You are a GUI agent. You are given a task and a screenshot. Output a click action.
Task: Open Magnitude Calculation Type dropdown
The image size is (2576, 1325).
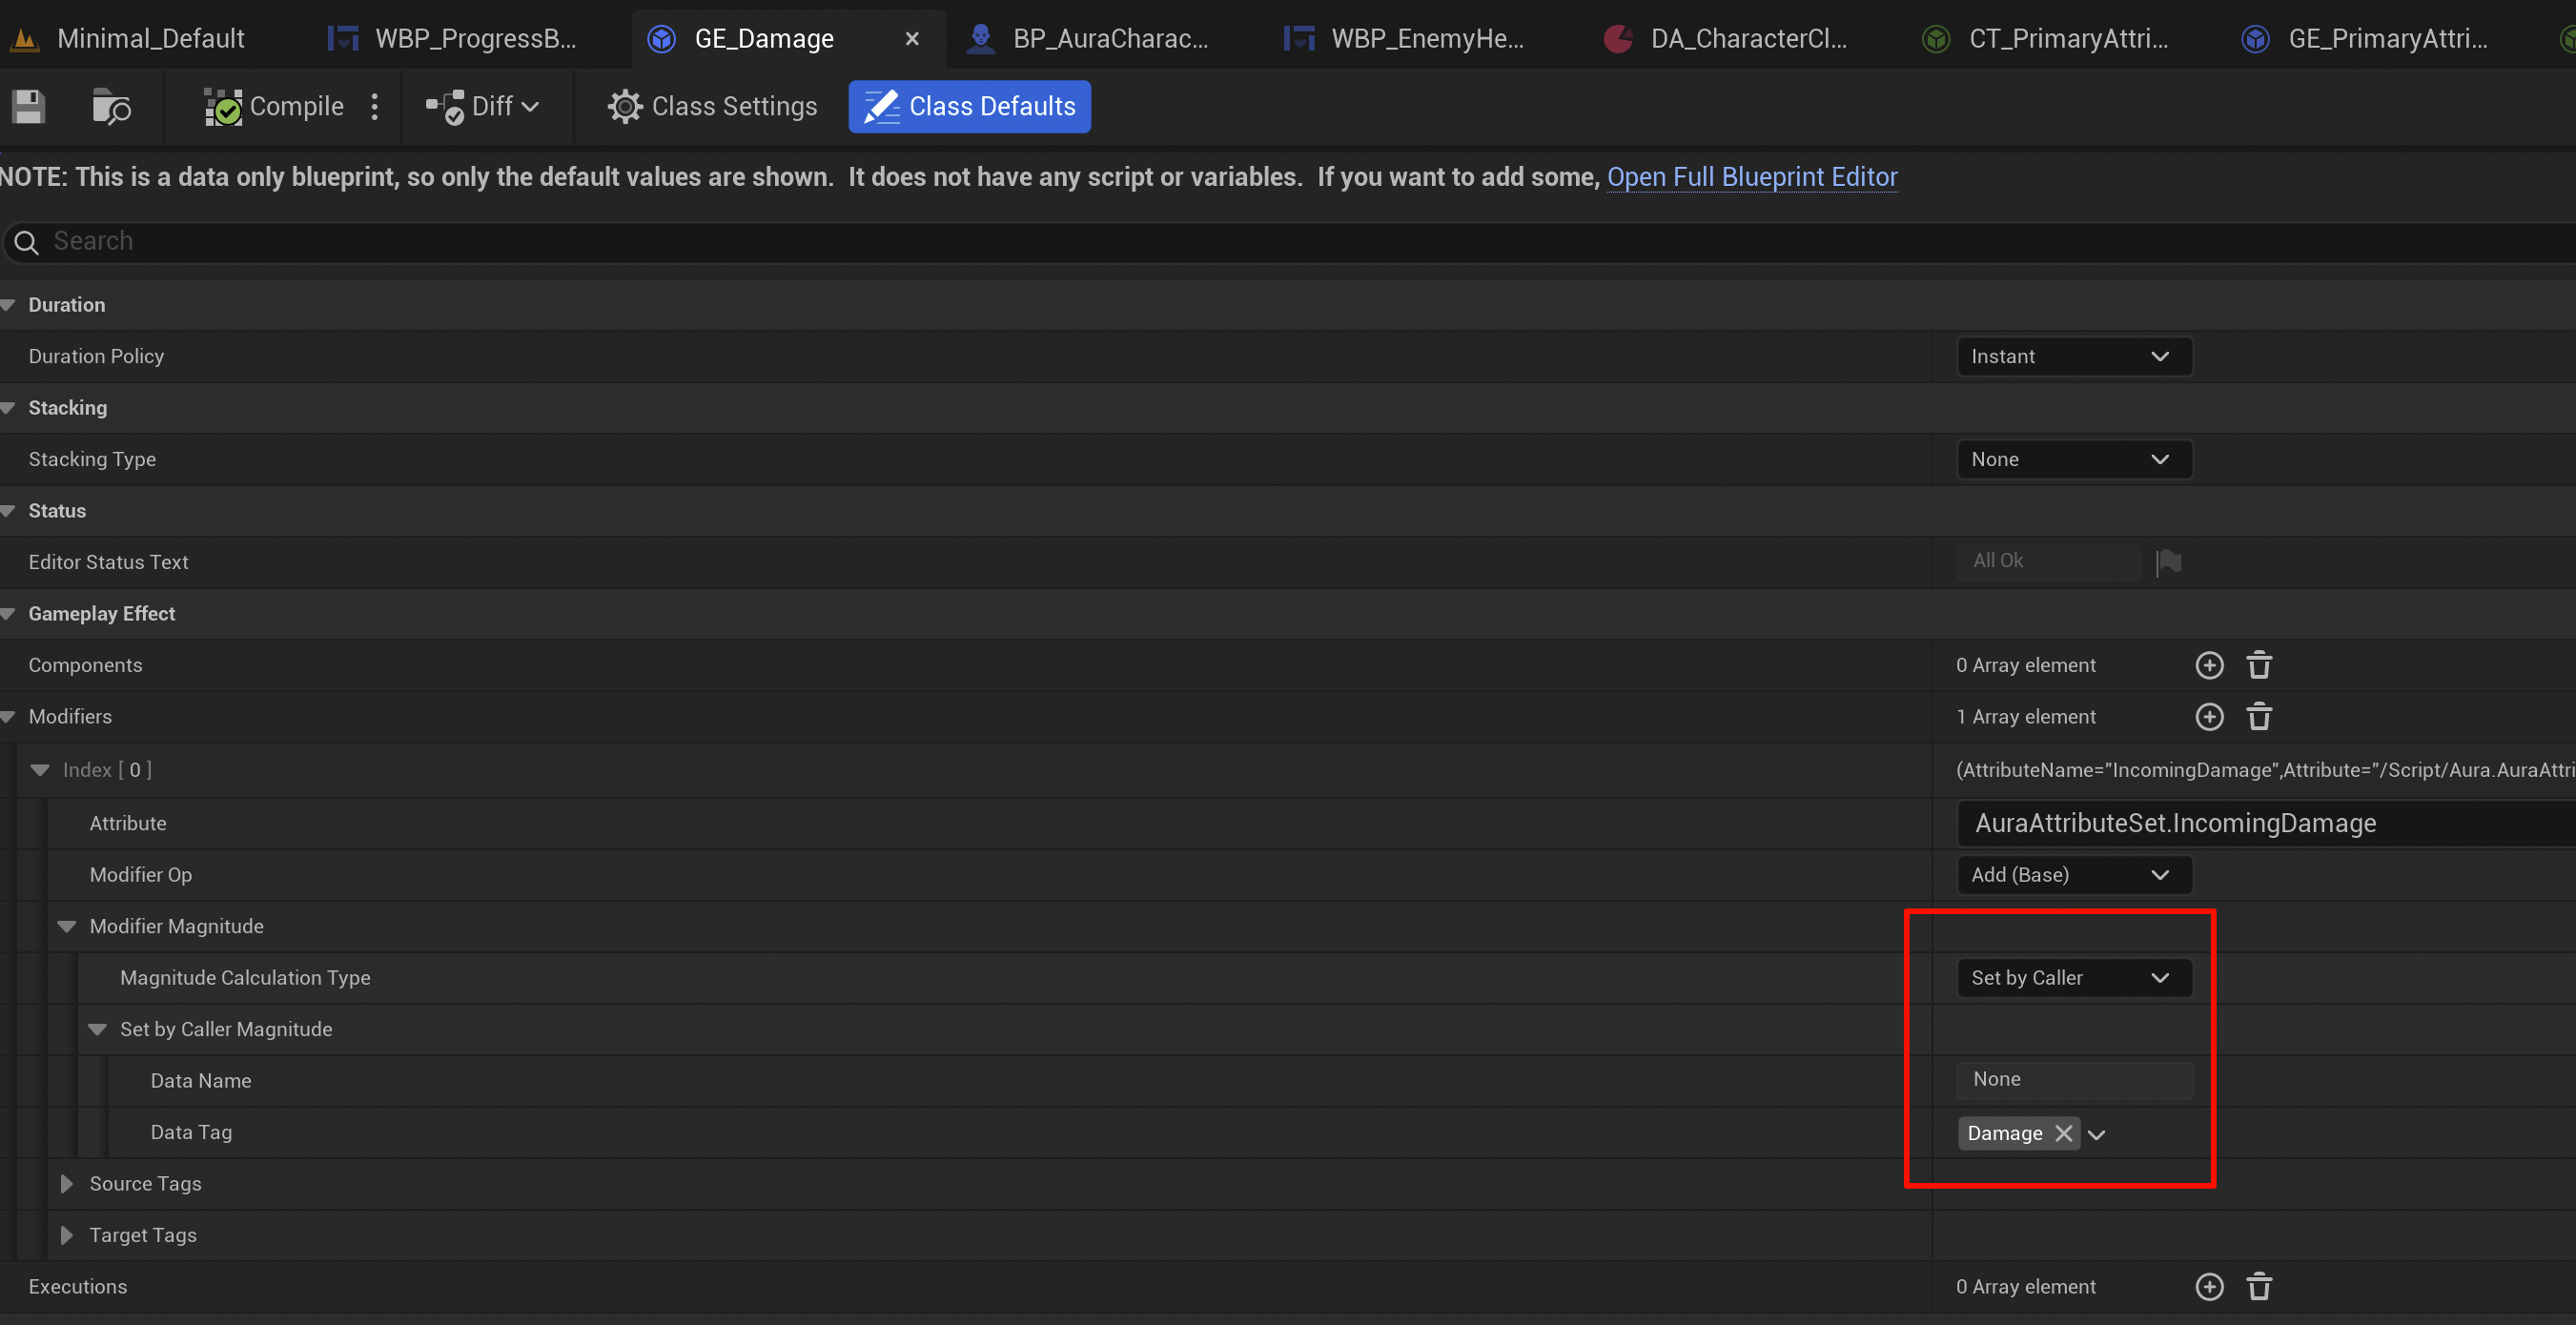click(2073, 978)
